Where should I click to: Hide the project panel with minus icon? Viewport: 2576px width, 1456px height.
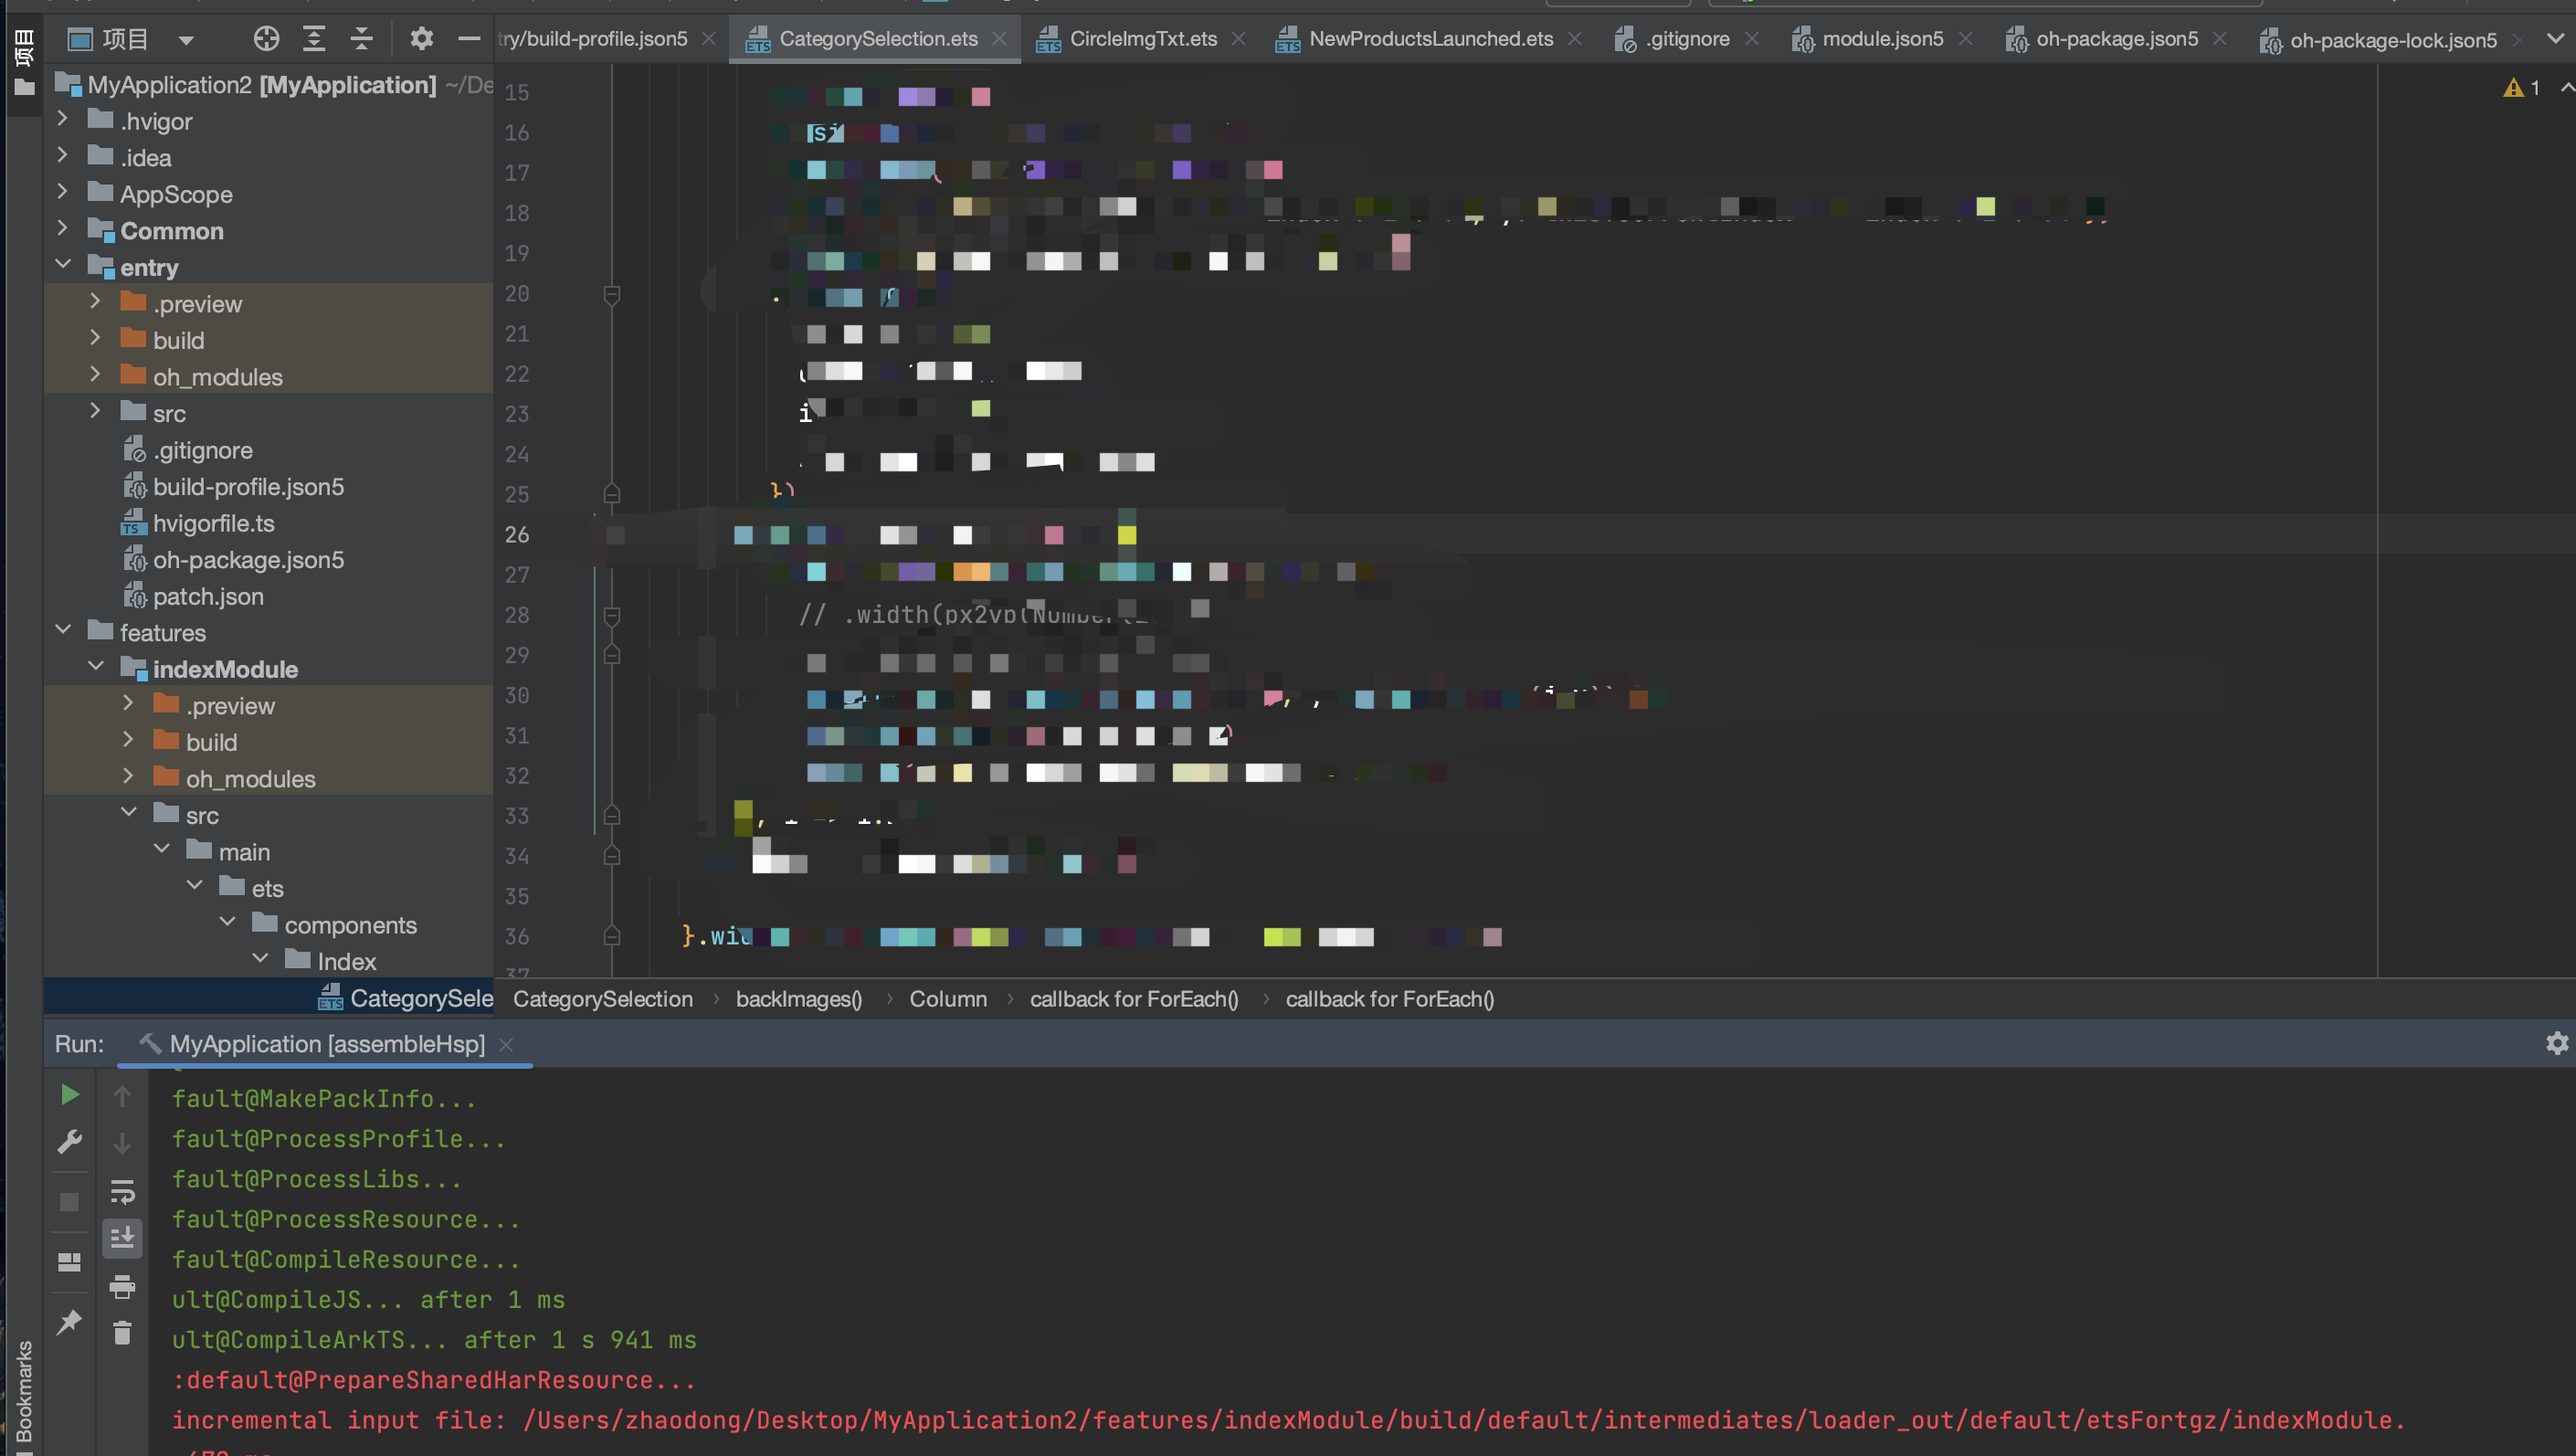point(469,39)
